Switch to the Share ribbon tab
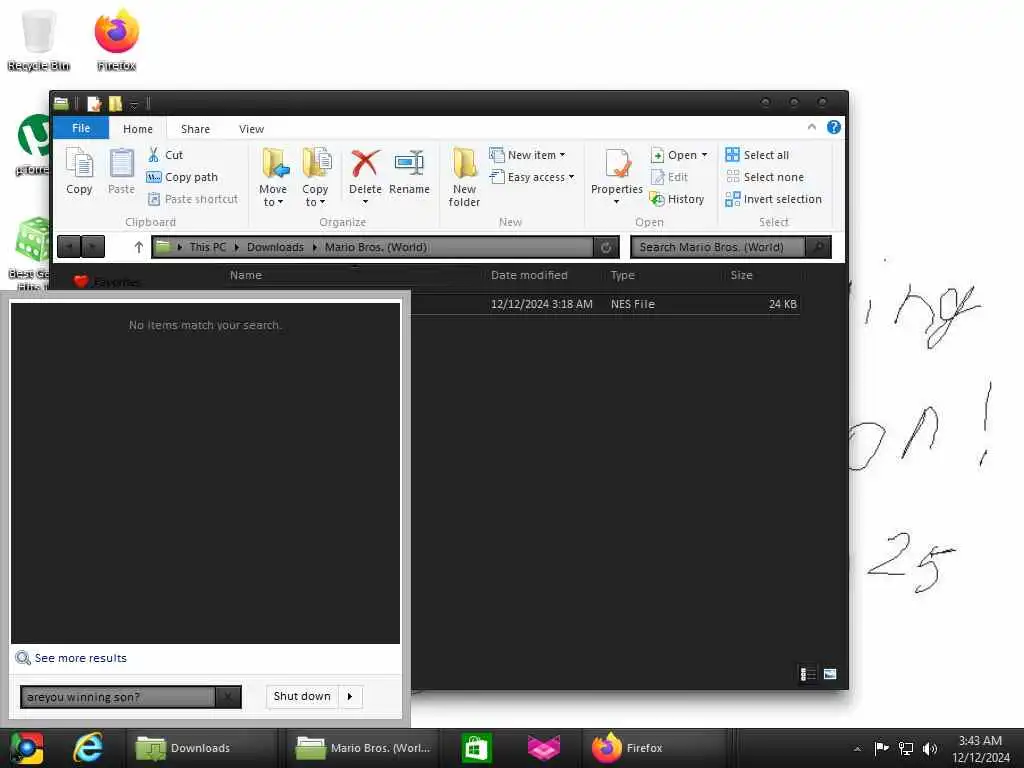Screen dimensions: 1024x768 click(x=195, y=129)
